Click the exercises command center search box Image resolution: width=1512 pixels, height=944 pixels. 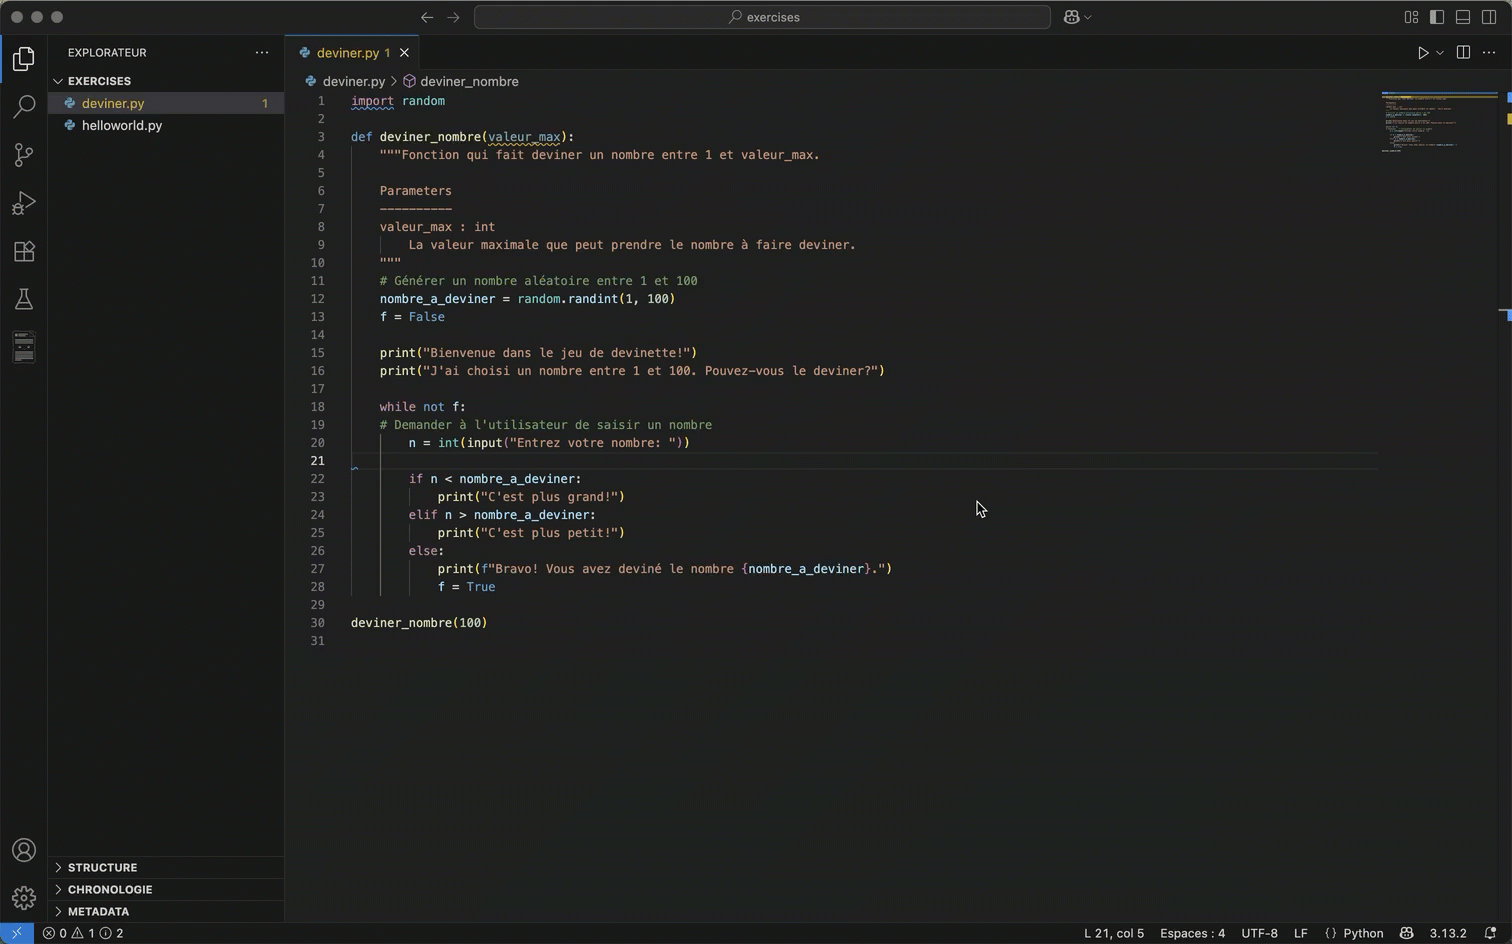(762, 17)
